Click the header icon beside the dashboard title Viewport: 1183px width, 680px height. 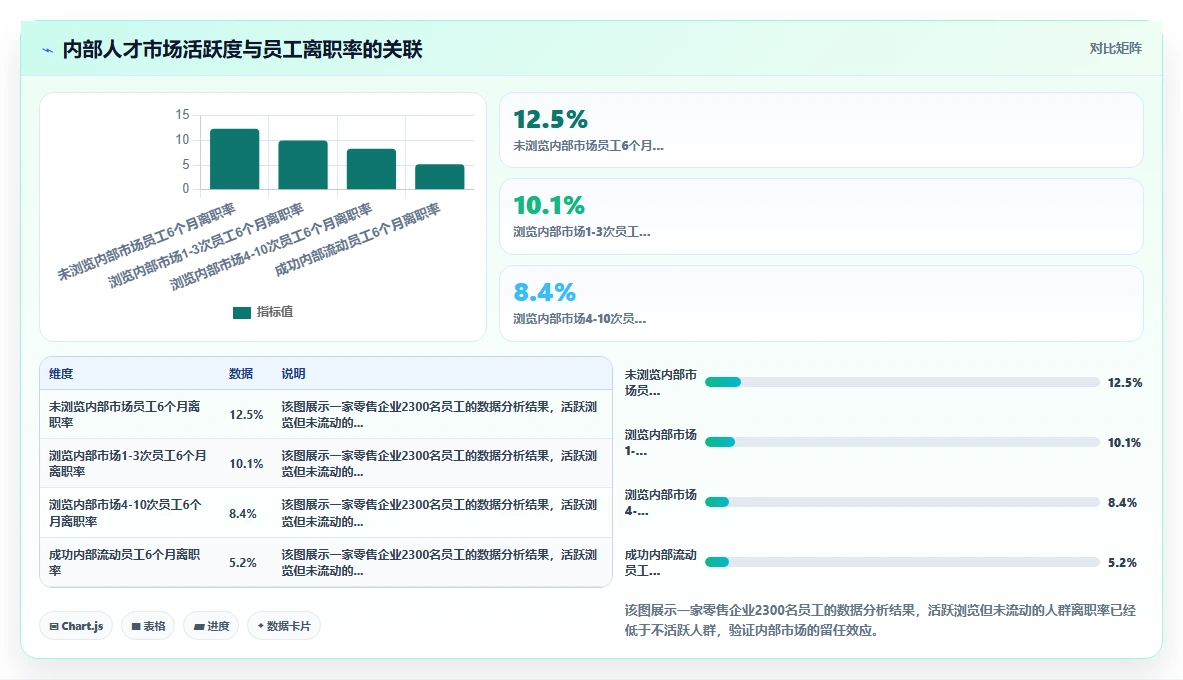tap(48, 51)
